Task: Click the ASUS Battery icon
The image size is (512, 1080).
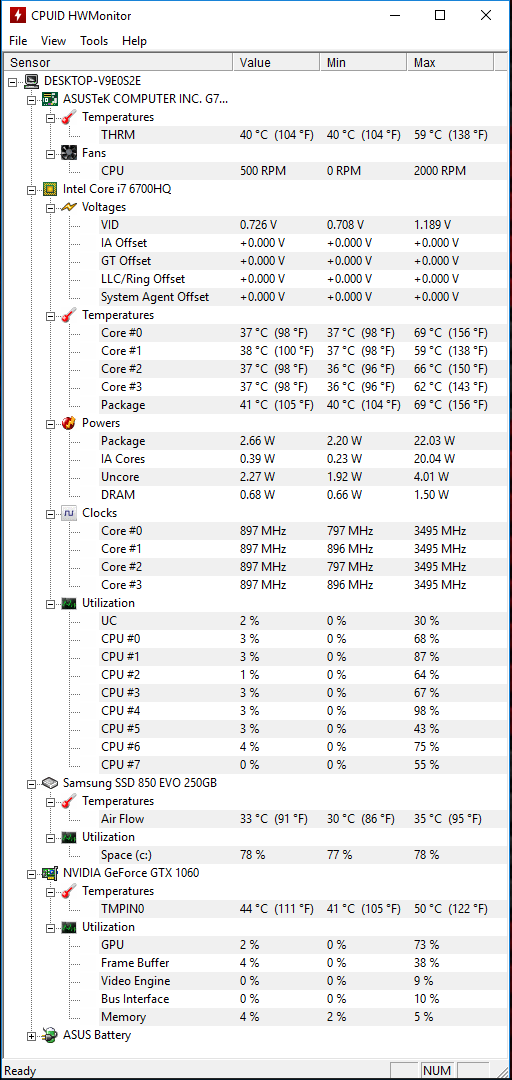Action: click(50, 1035)
